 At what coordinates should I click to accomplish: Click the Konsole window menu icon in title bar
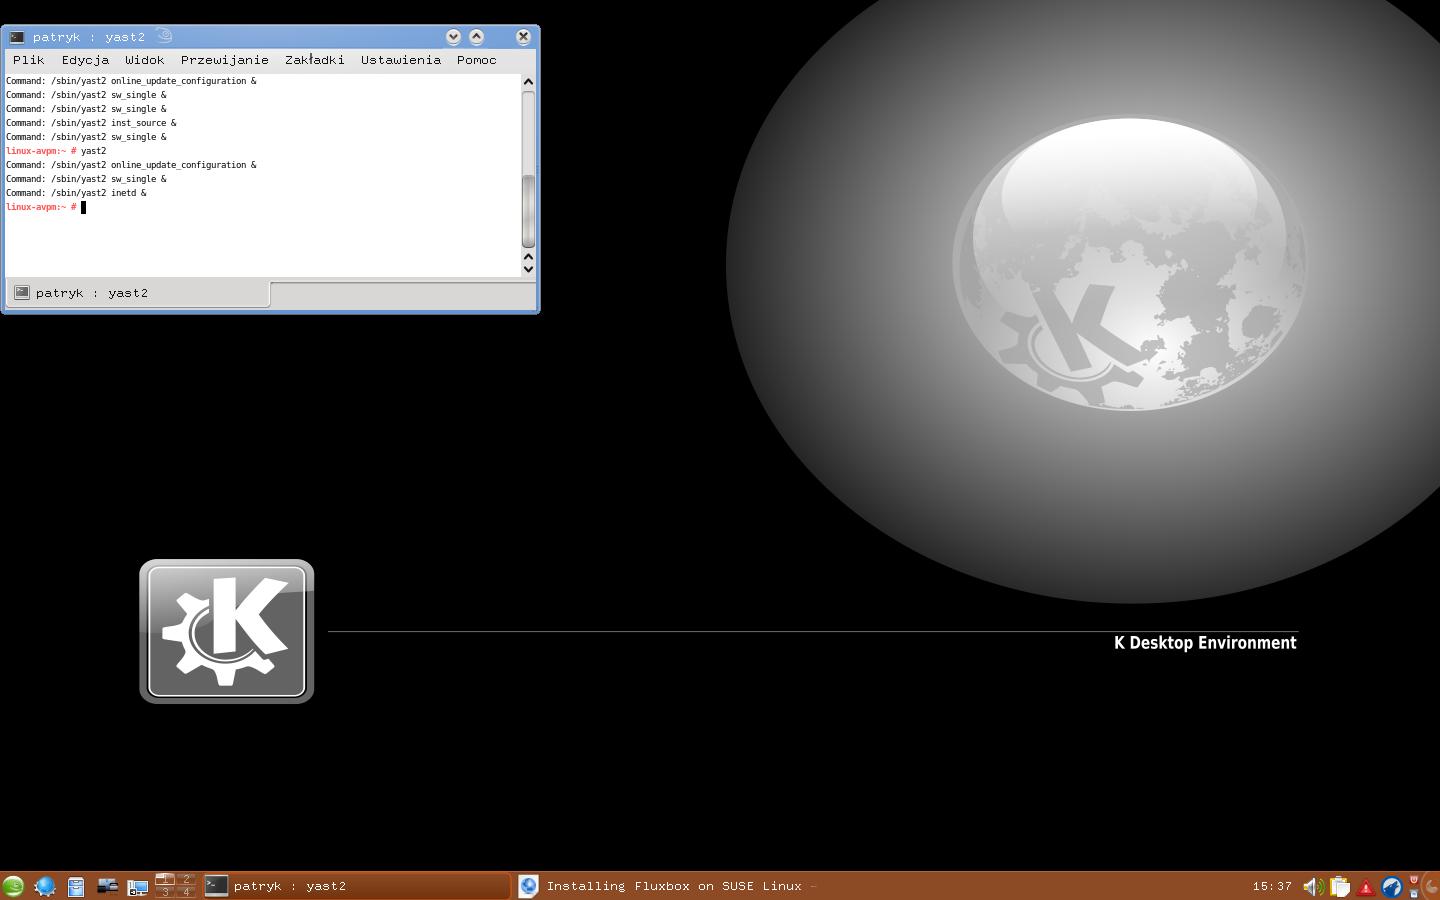pyautogui.click(x=17, y=37)
